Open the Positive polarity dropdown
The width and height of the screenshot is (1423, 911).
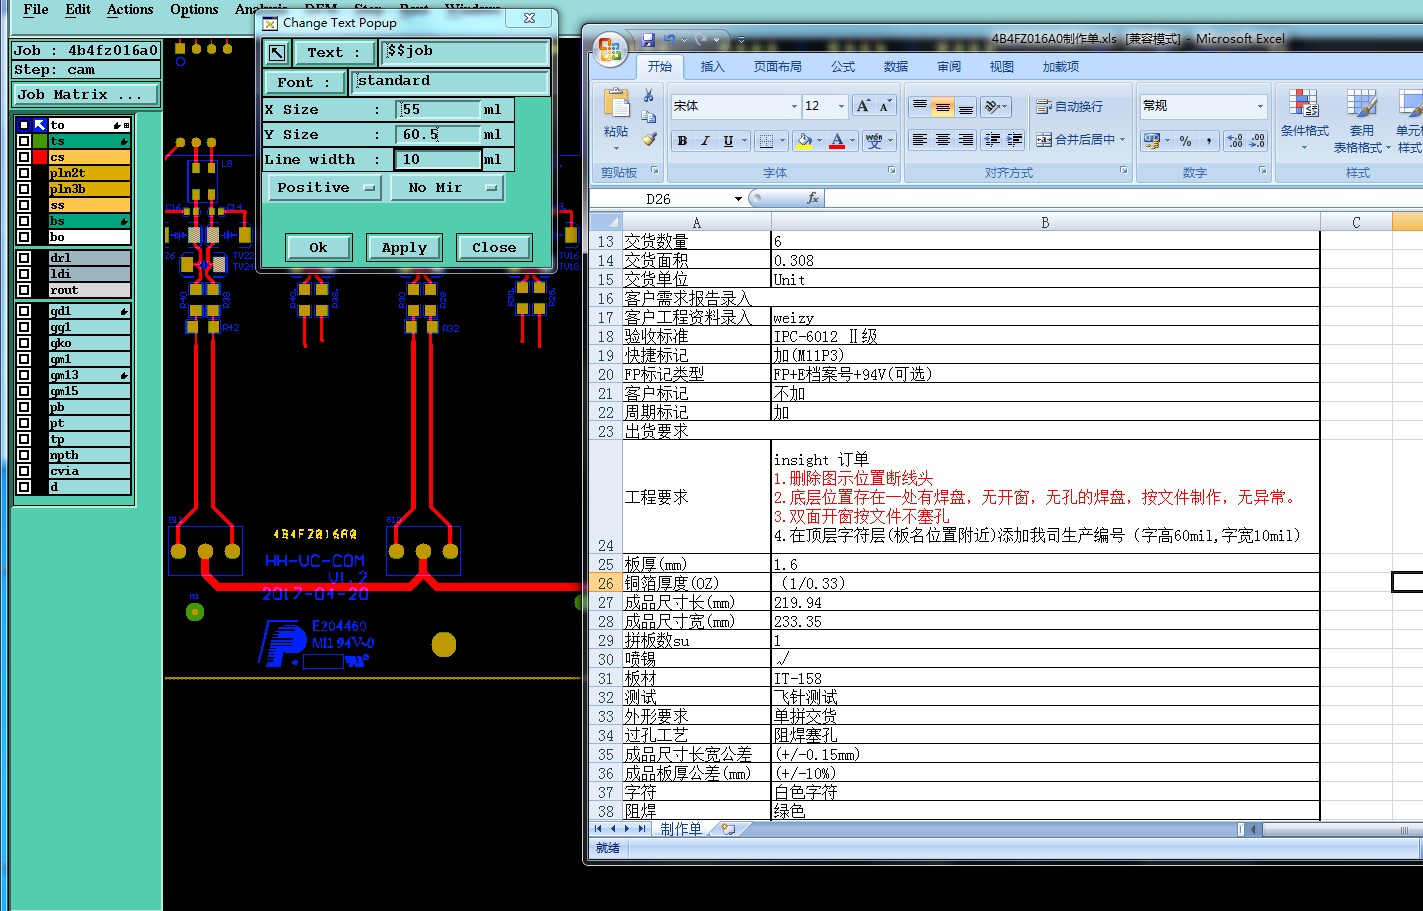(325, 188)
